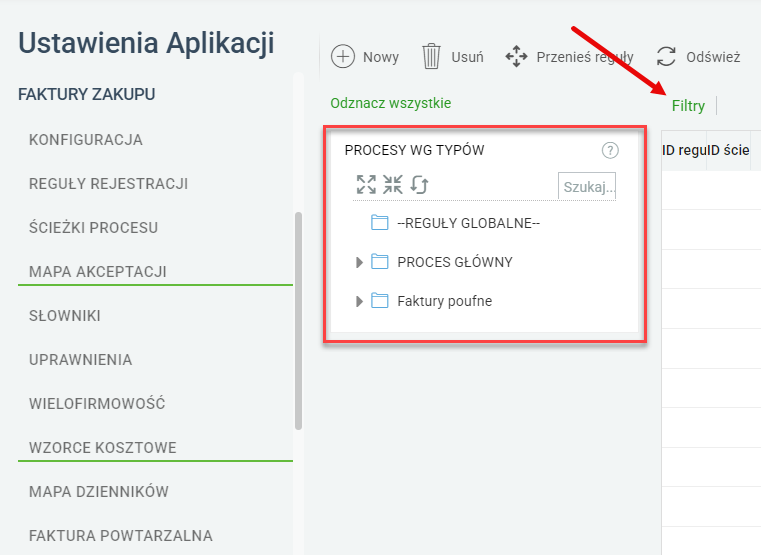Viewport: 761px width, 555px height.
Task: Select PROCES GŁÓWNY tree item label
Action: 455,262
